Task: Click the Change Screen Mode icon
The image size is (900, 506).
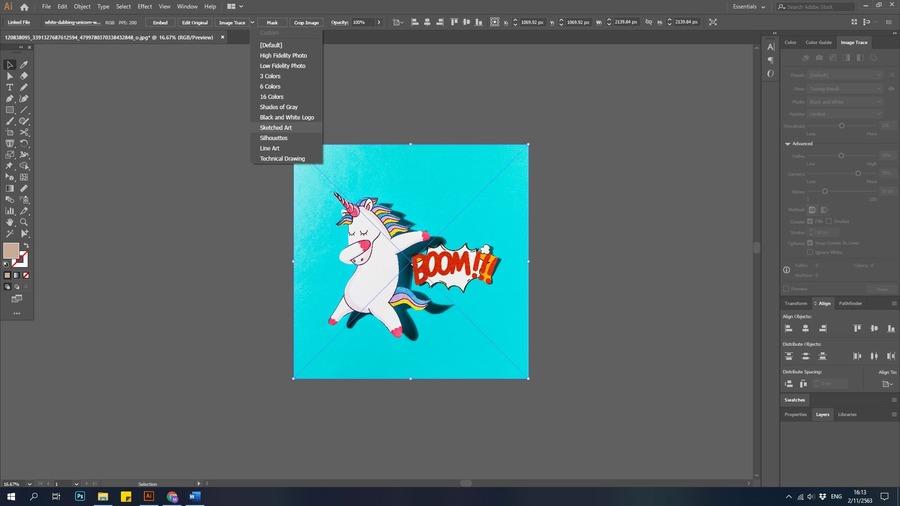Action: coord(17,299)
